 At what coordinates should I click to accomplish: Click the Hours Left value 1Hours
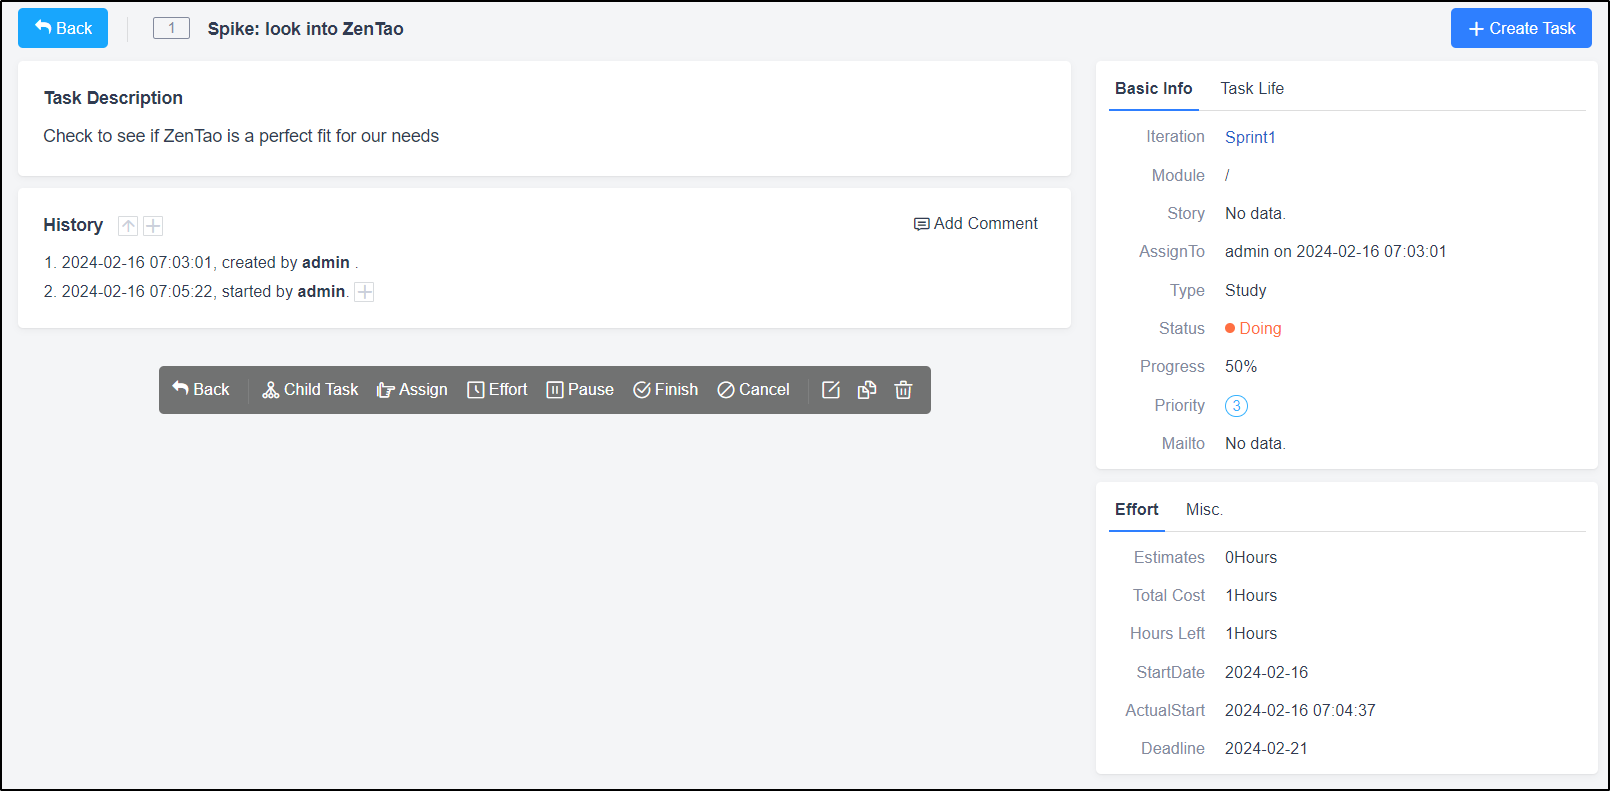[1251, 633]
